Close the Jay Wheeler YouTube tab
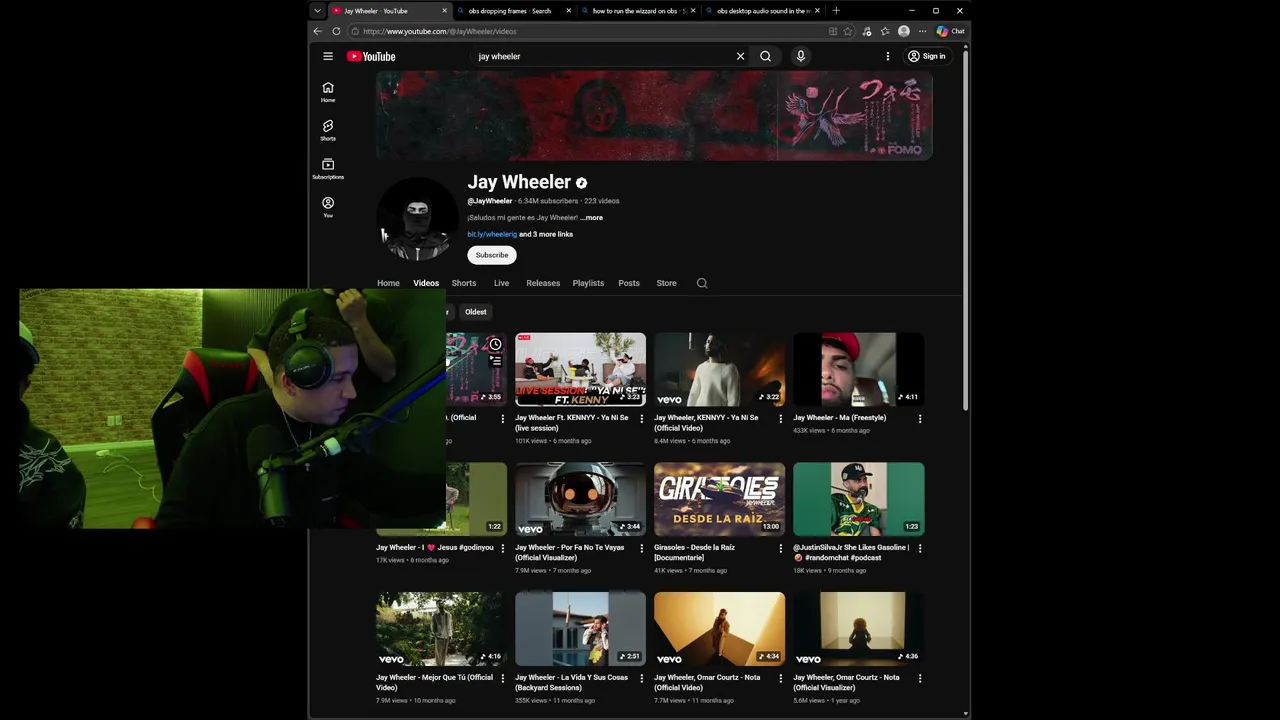Screen dimensions: 1280x720 point(444,11)
